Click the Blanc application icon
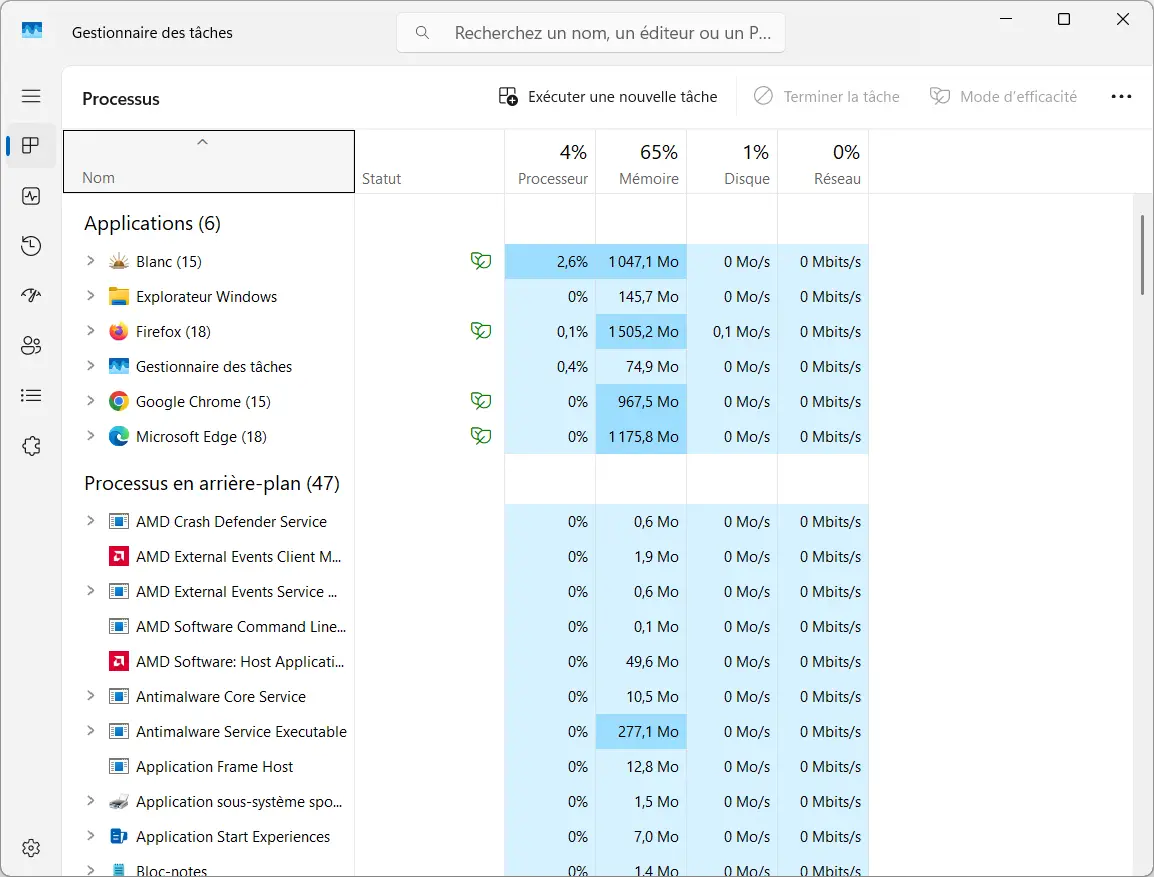 (x=118, y=261)
